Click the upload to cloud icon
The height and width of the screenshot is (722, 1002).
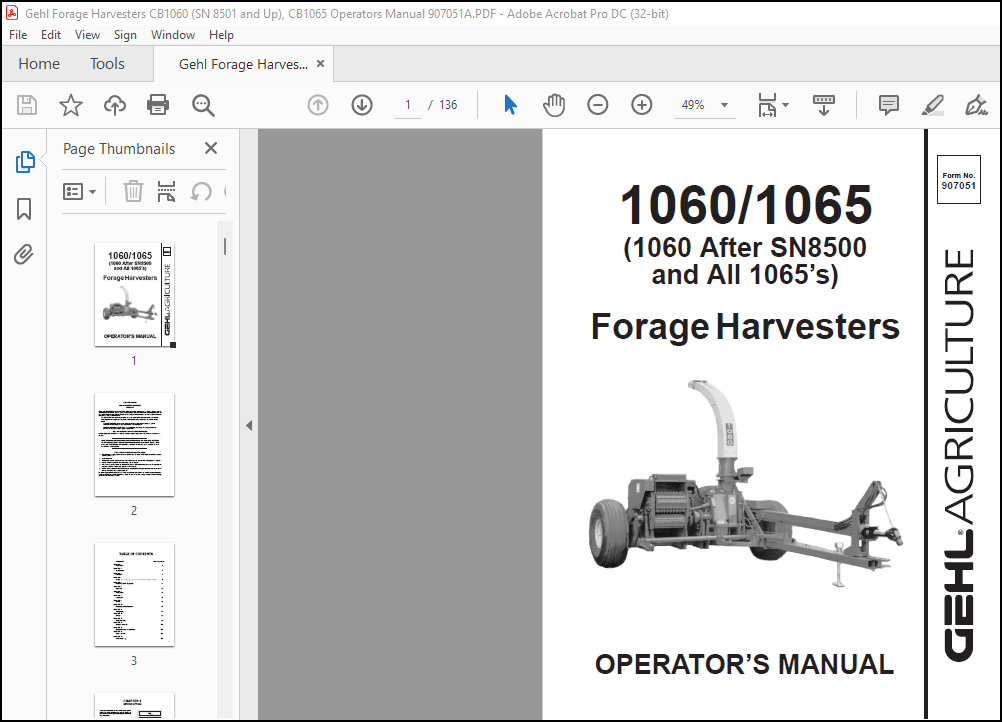click(114, 105)
